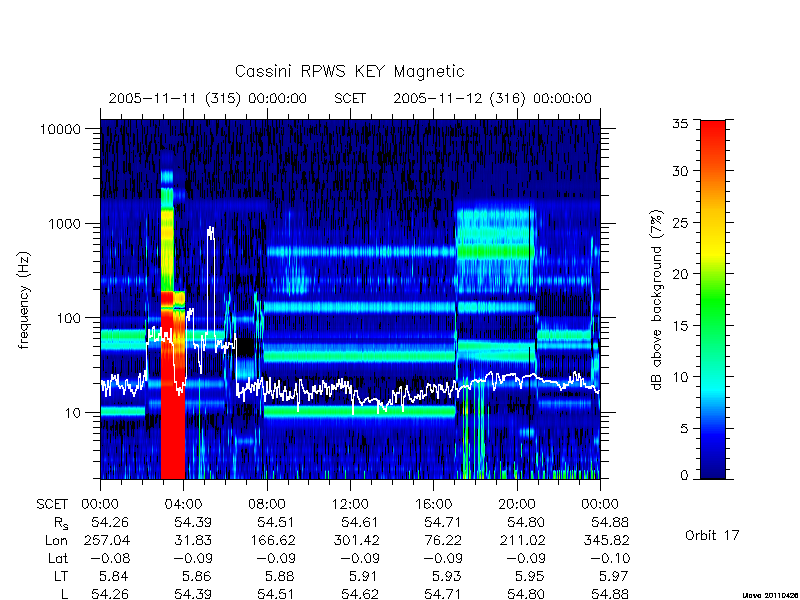Click the 'SCET' row label under the plot
The height and width of the screenshot is (600, 800).
pyautogui.click(x=52, y=505)
